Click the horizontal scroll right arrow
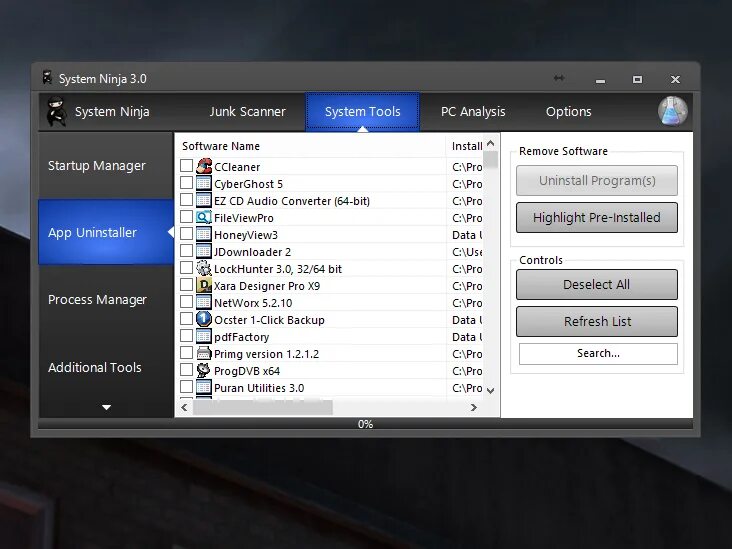Viewport: 732px width, 549px height. (474, 407)
